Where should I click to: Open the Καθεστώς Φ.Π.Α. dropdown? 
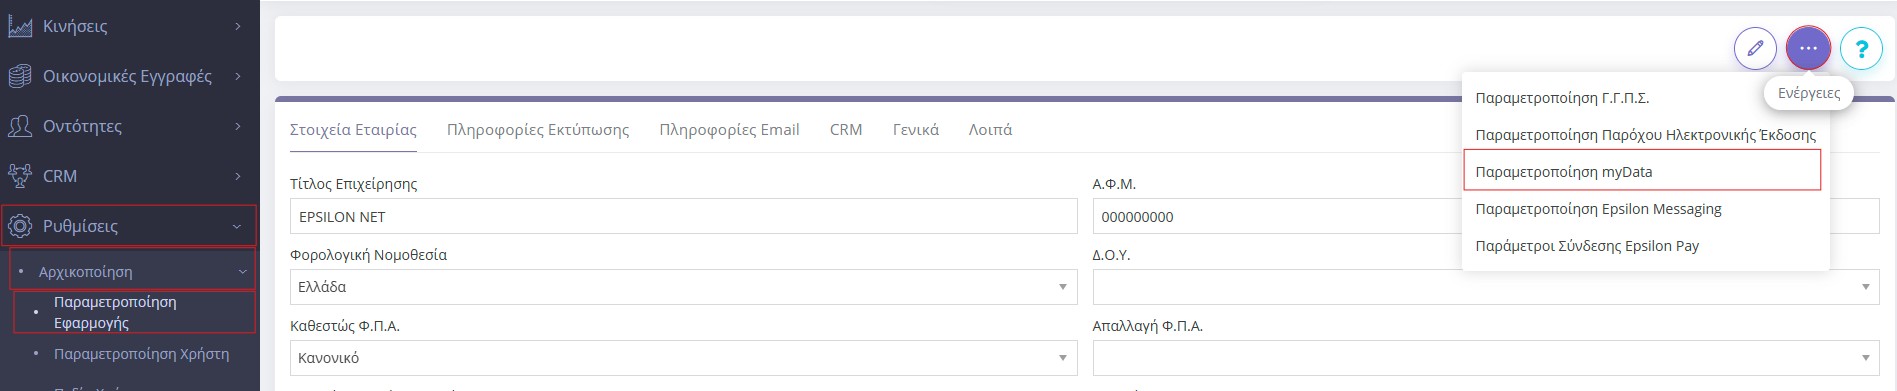[683, 358]
